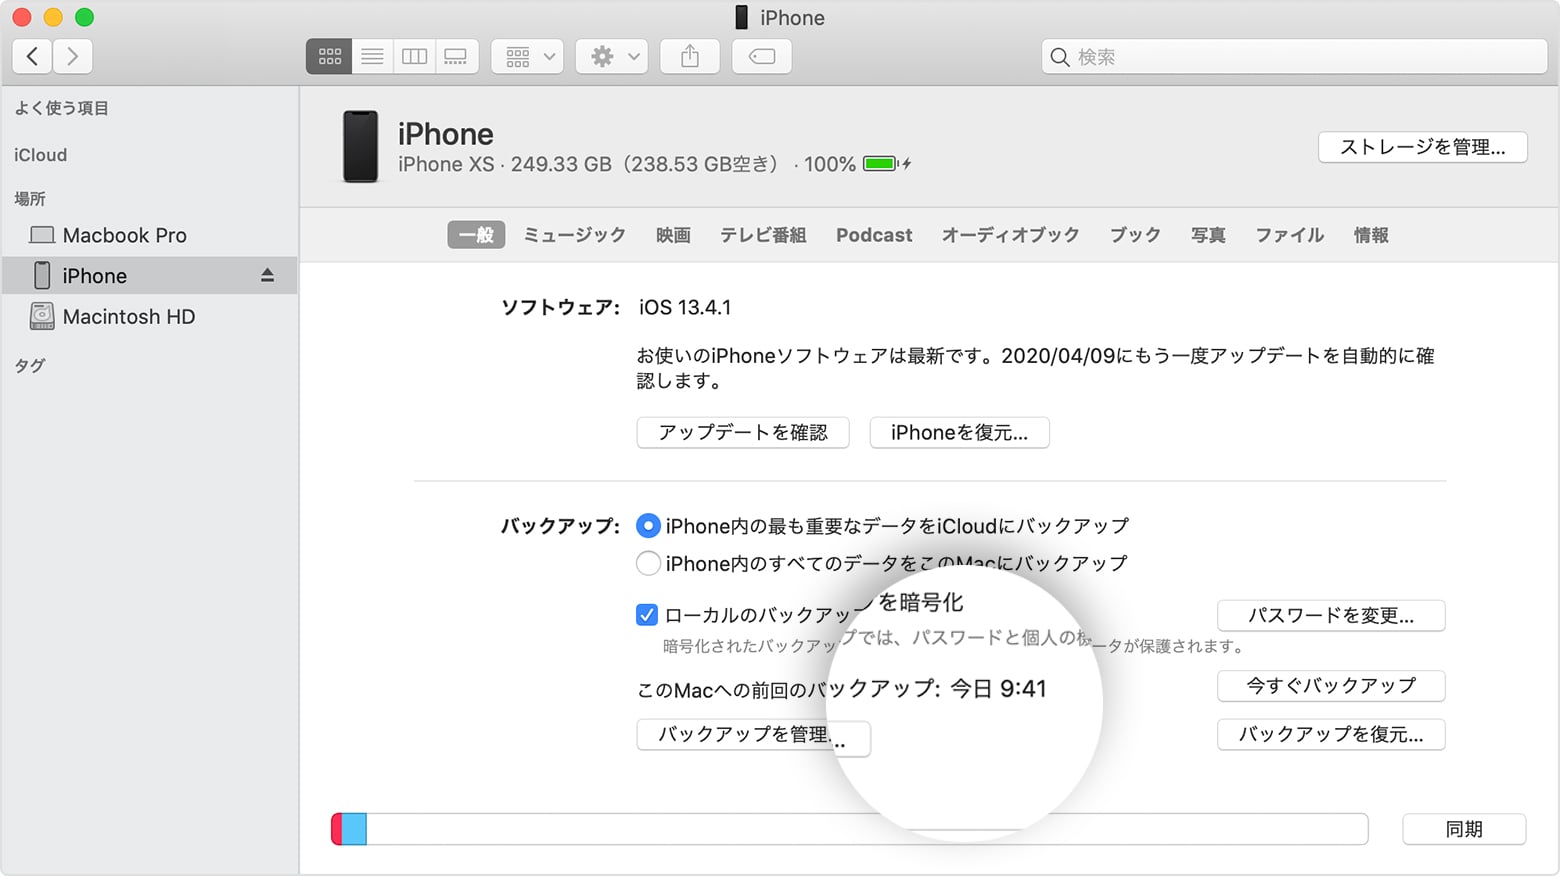Switch to the 写真 tab
The height and width of the screenshot is (876, 1560).
pos(1208,235)
